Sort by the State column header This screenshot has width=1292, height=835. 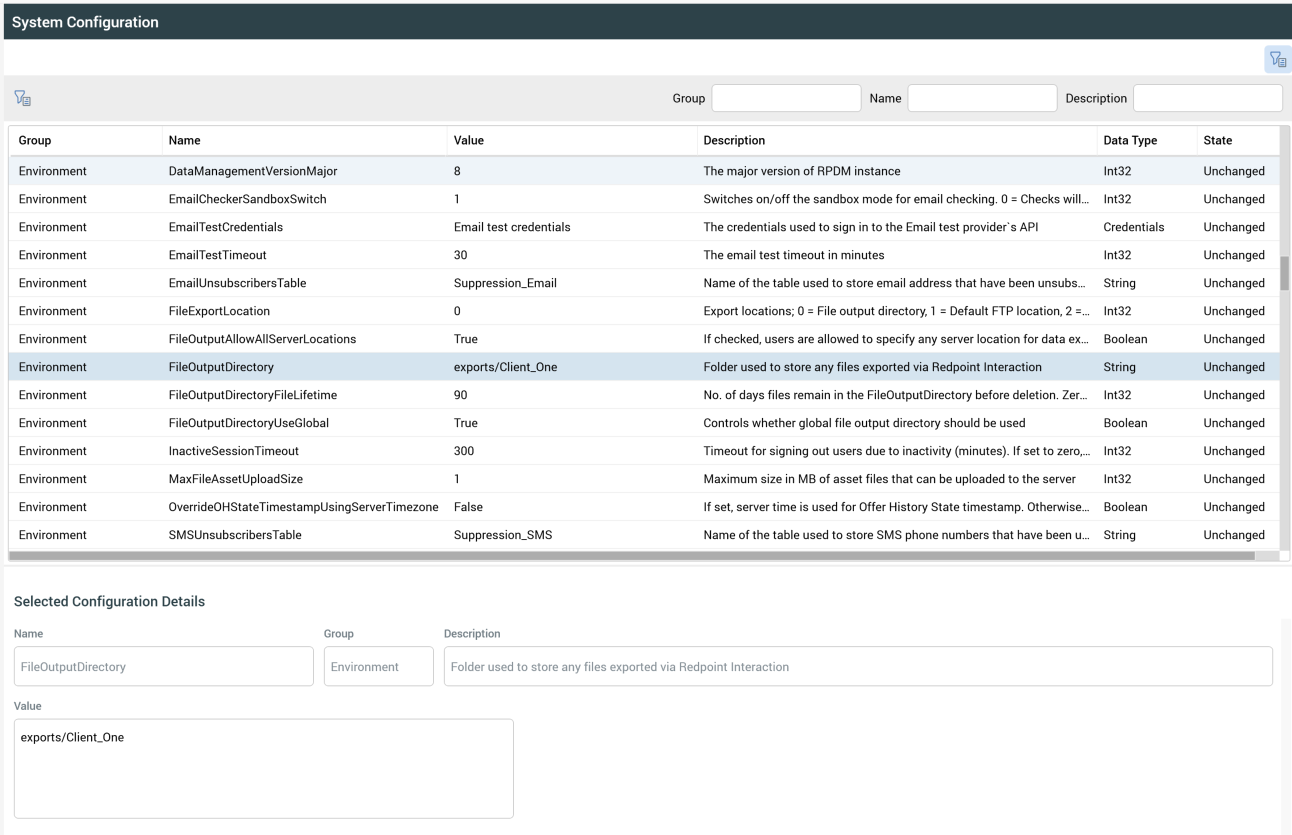click(x=1218, y=141)
